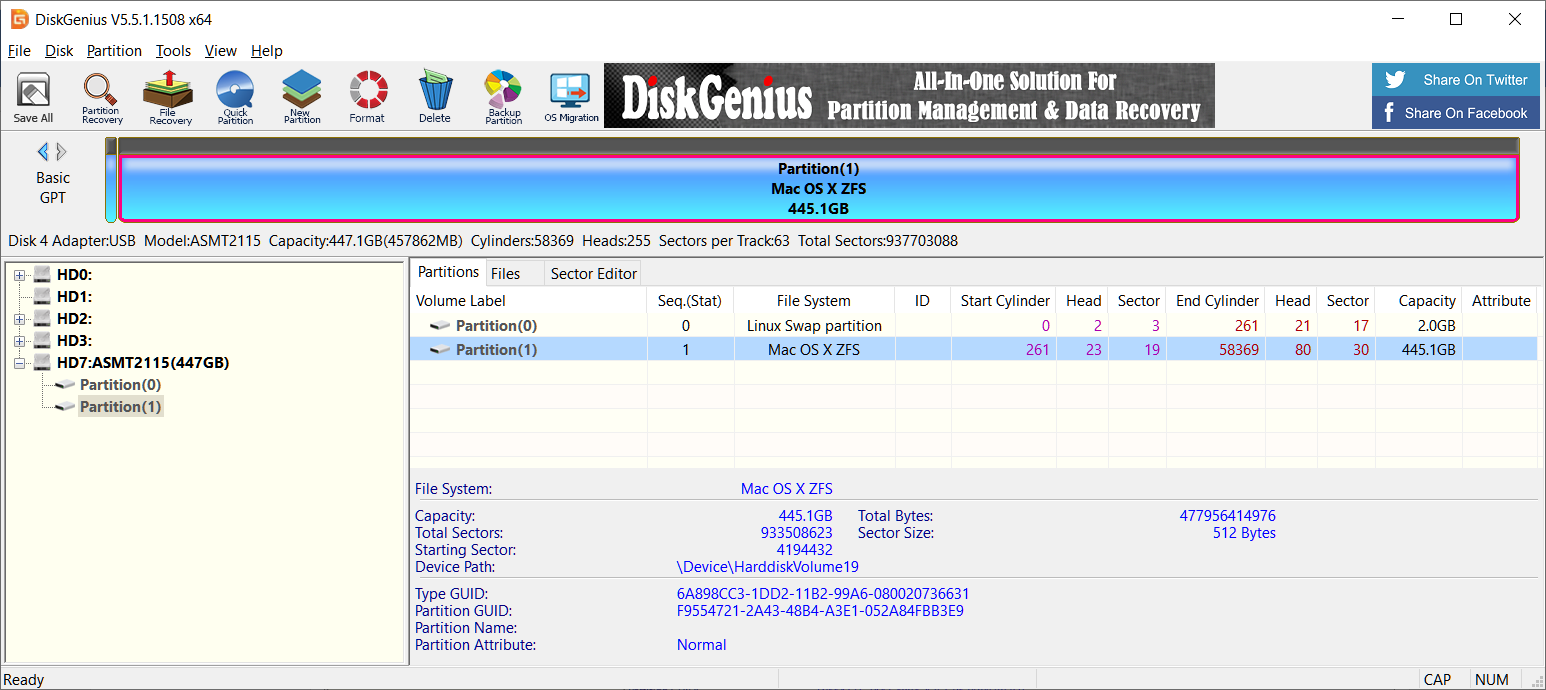1546x690 pixels.
Task: Click Share On Twitter
Action: point(1455,80)
